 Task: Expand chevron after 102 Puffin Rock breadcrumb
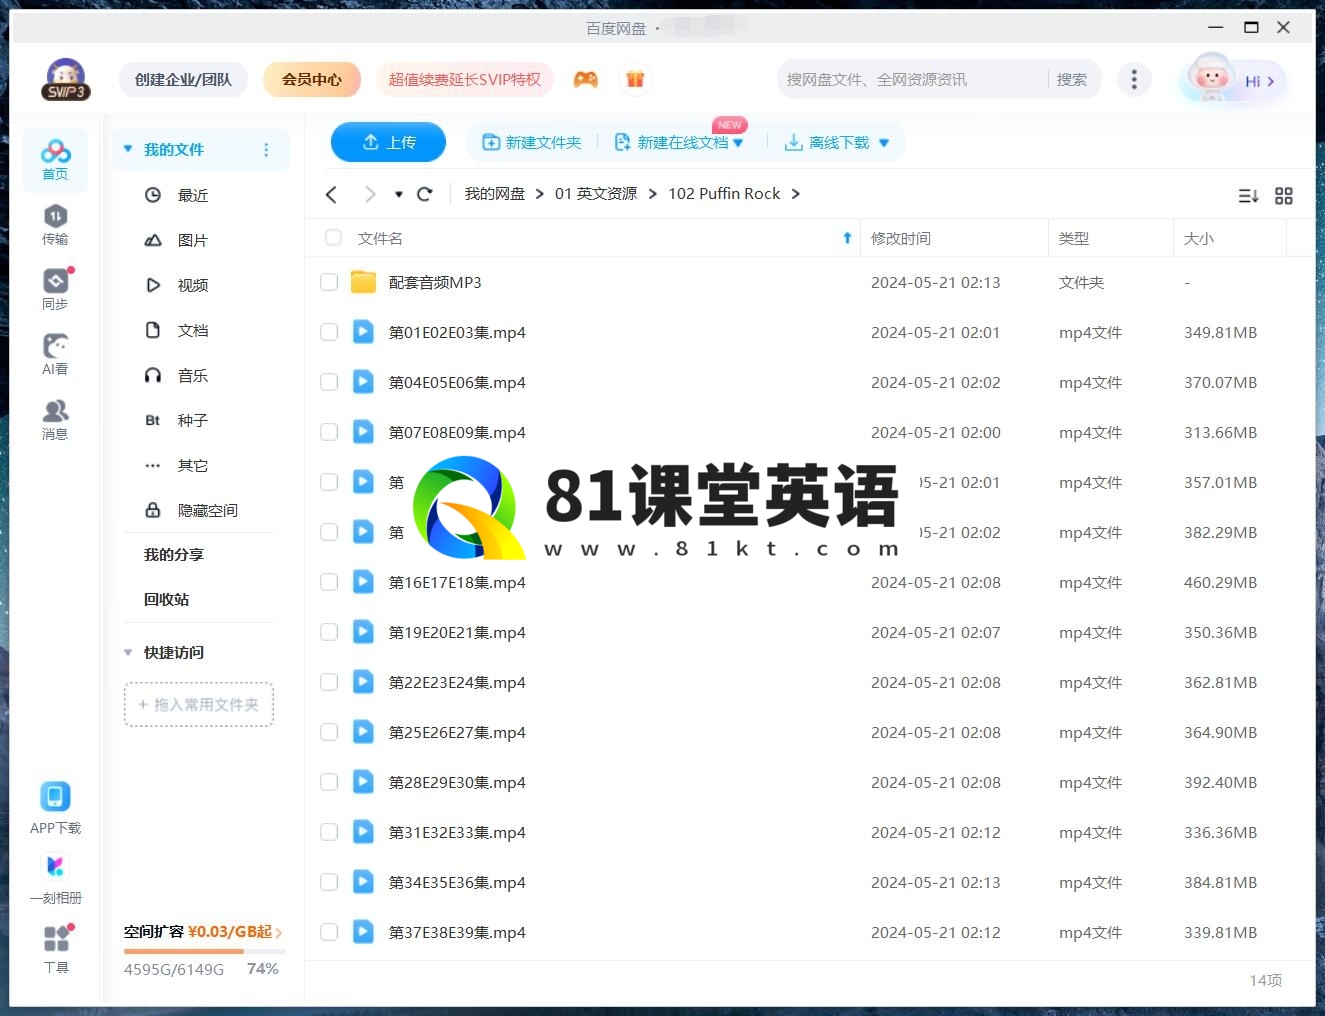coord(796,194)
